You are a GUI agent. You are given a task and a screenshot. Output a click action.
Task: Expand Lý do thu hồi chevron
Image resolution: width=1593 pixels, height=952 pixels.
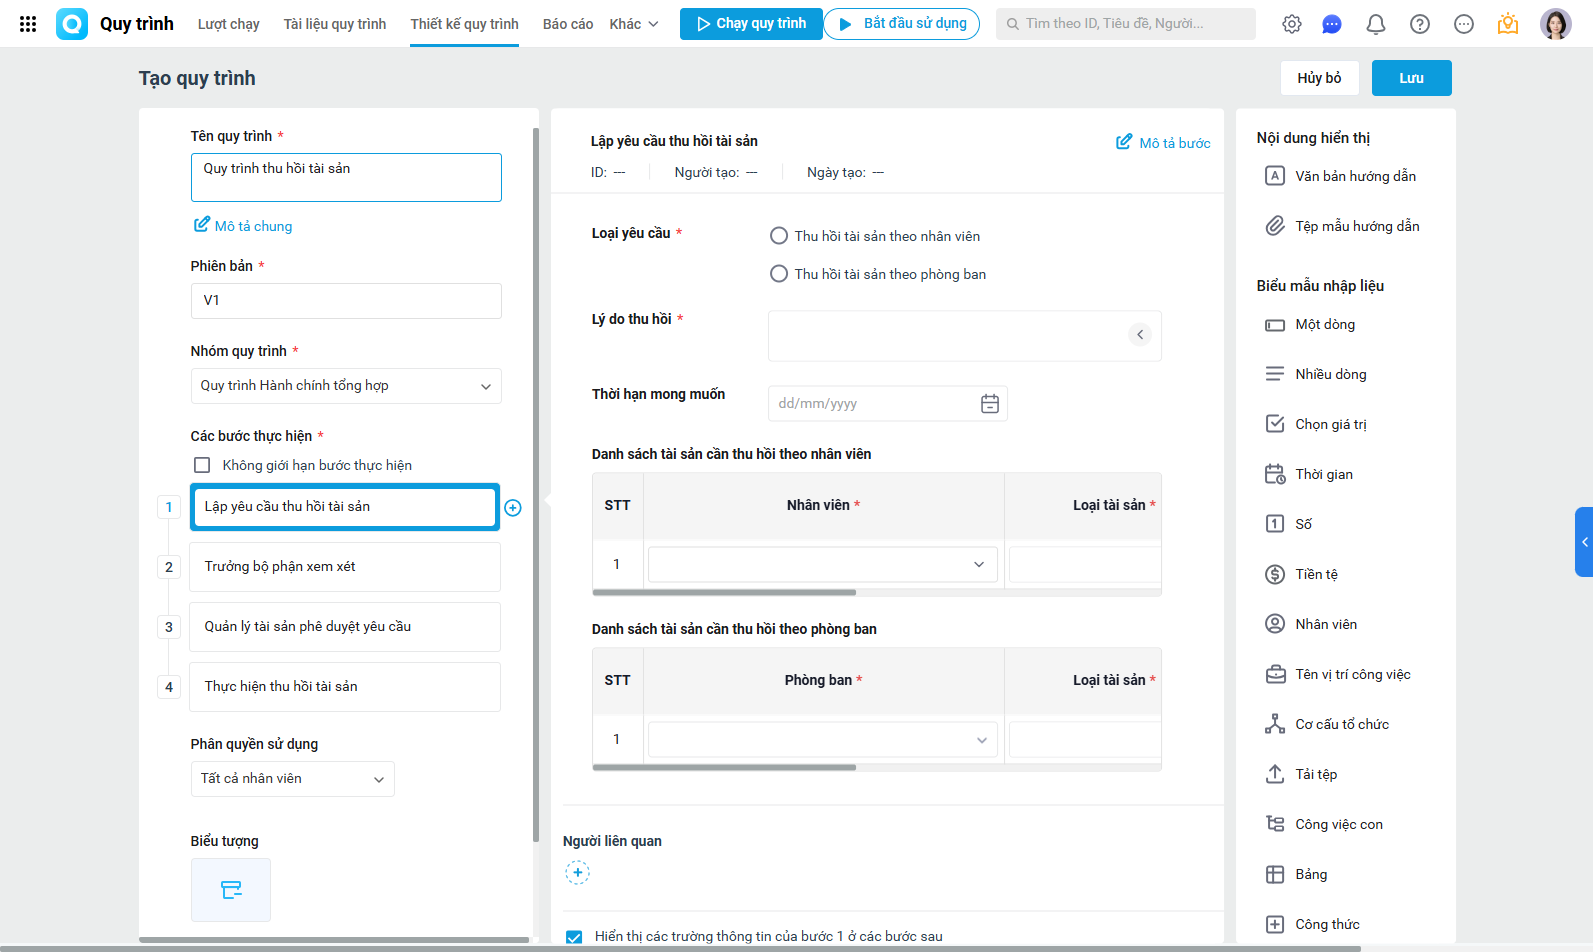(1140, 335)
